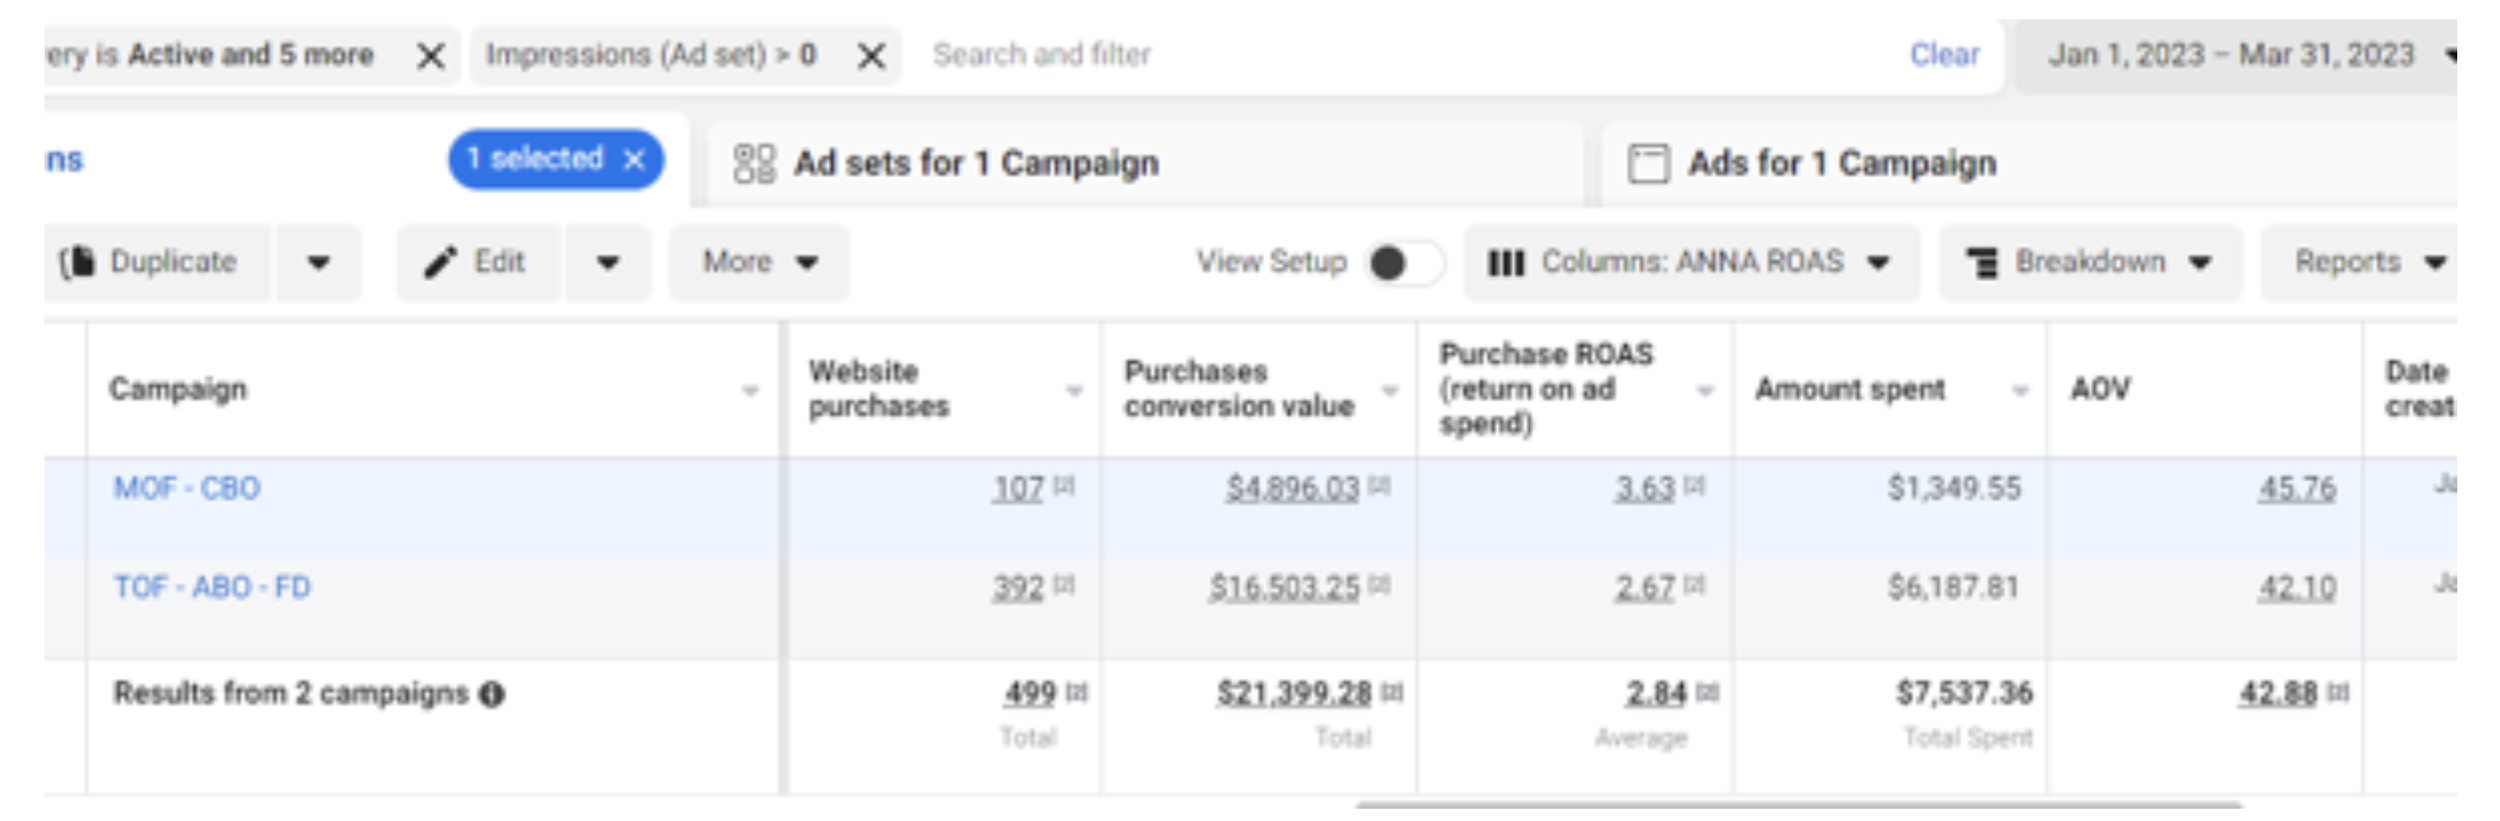Click the Columns bars icon
This screenshot has width=2500, height=821.
pyautogui.click(x=1506, y=263)
